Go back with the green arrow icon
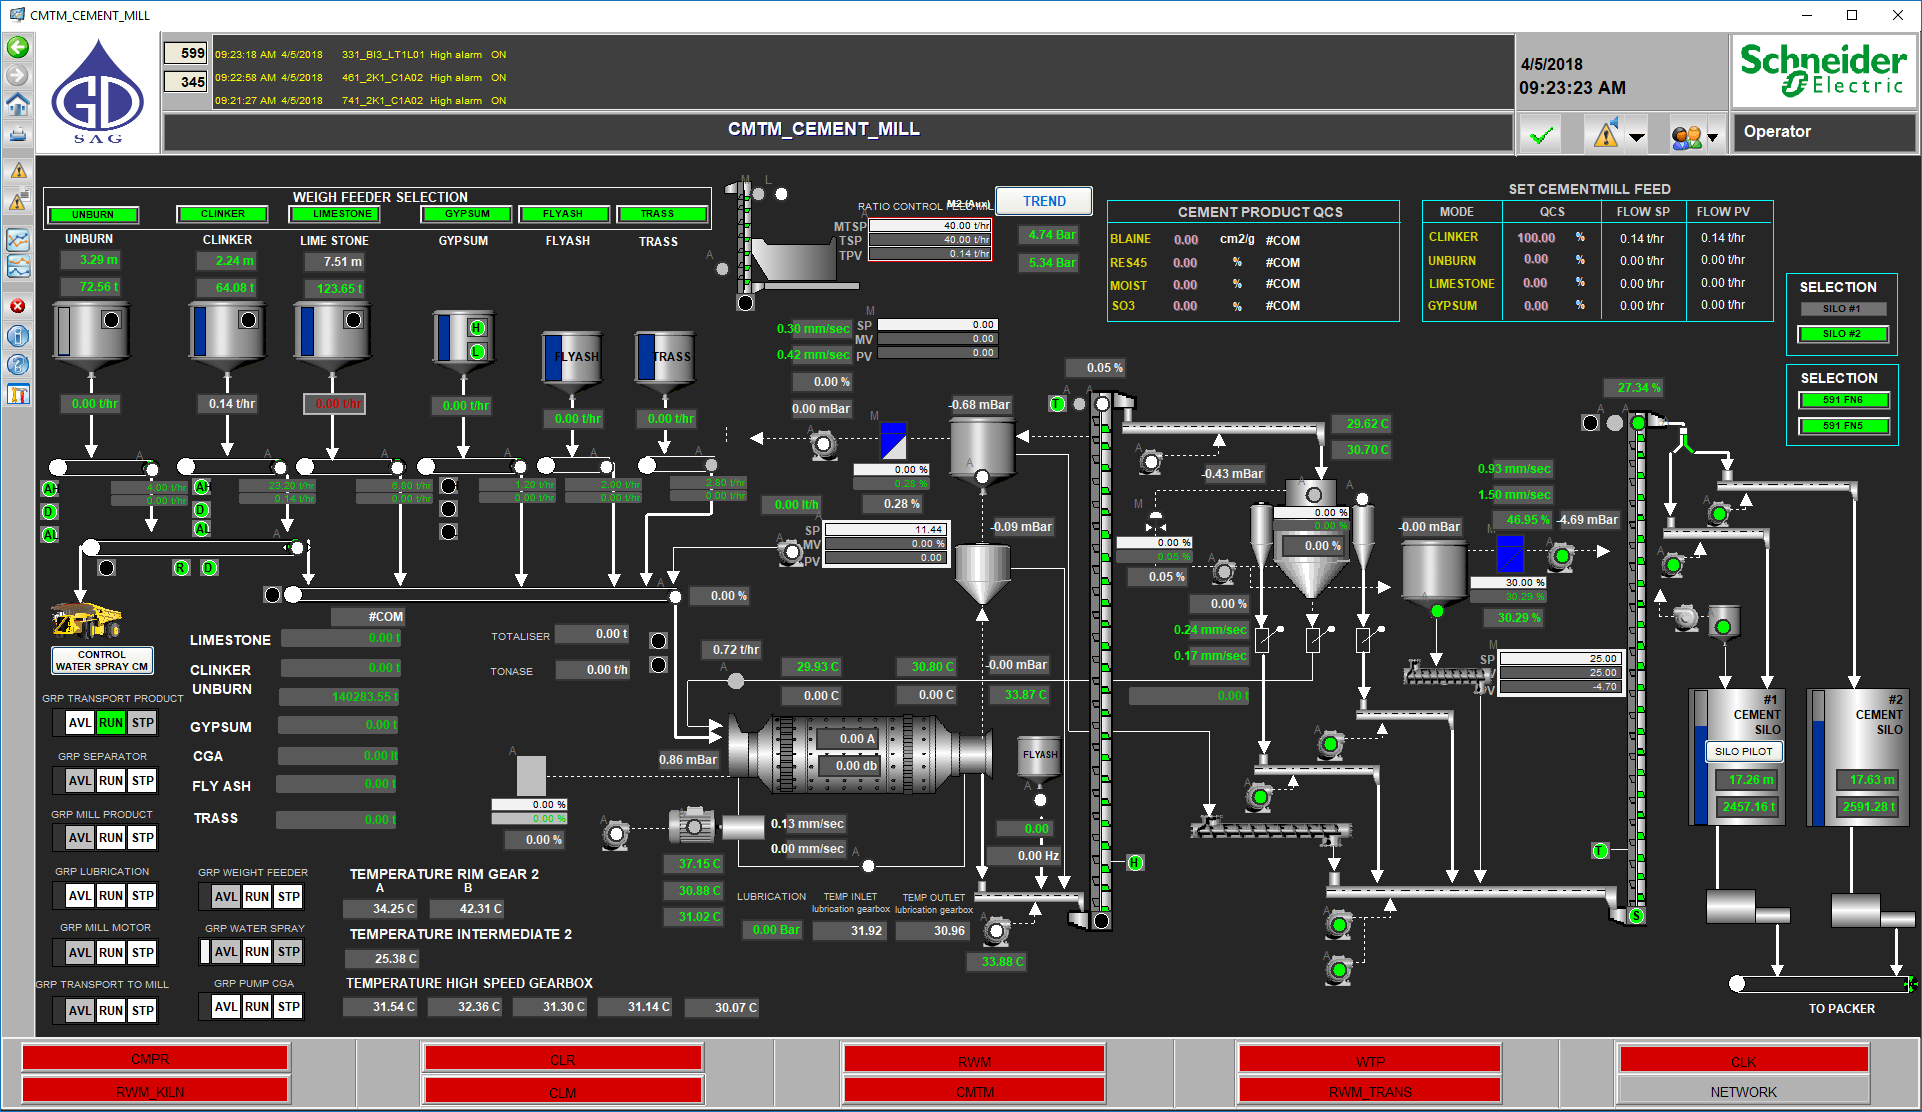Image resolution: width=1922 pixels, height=1112 pixels. point(18,47)
